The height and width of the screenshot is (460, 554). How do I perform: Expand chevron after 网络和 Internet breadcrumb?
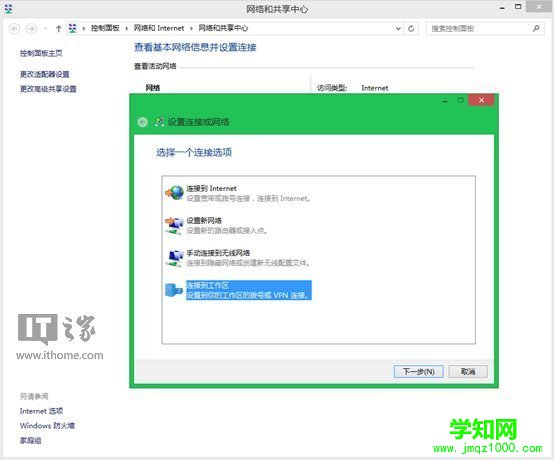pos(191,28)
